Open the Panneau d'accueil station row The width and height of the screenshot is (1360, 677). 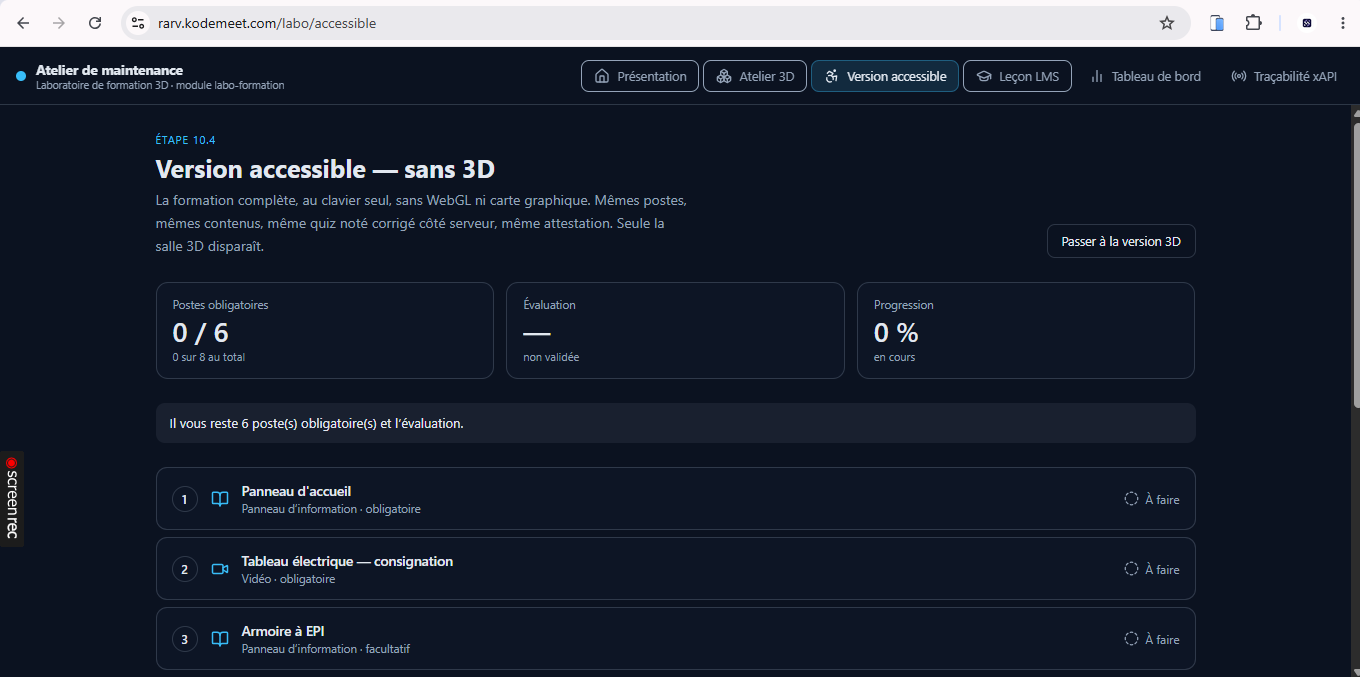point(676,498)
